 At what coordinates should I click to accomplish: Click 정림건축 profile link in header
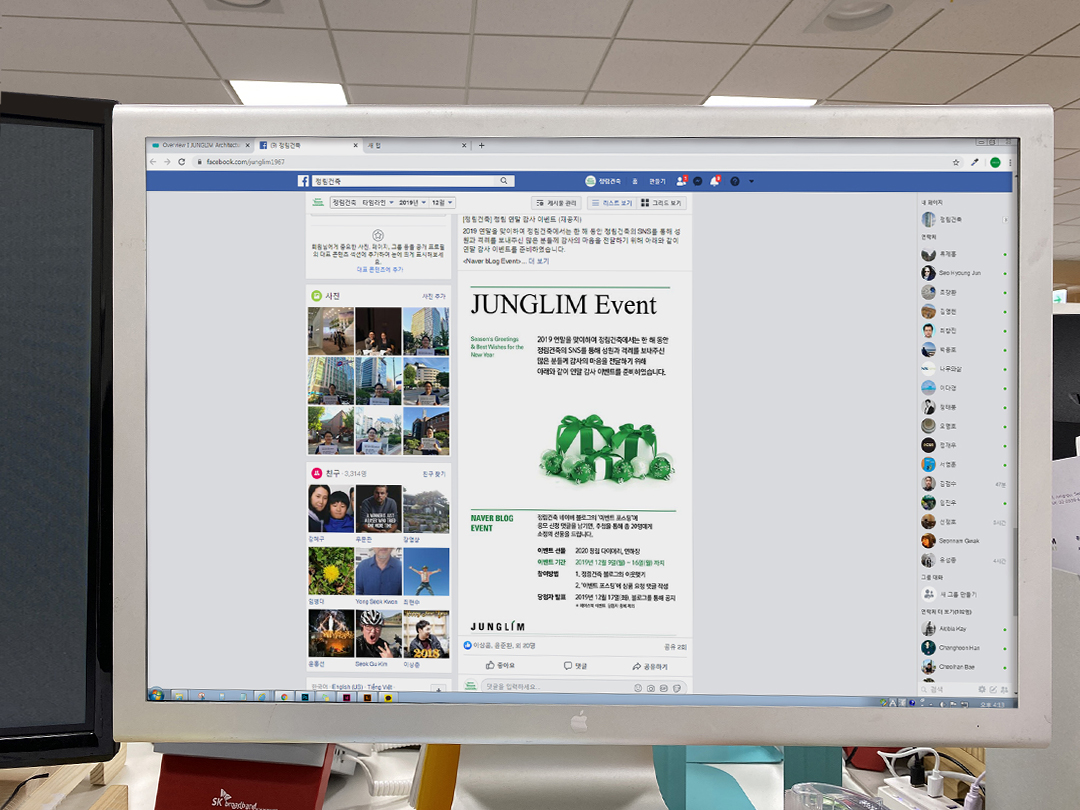point(603,181)
